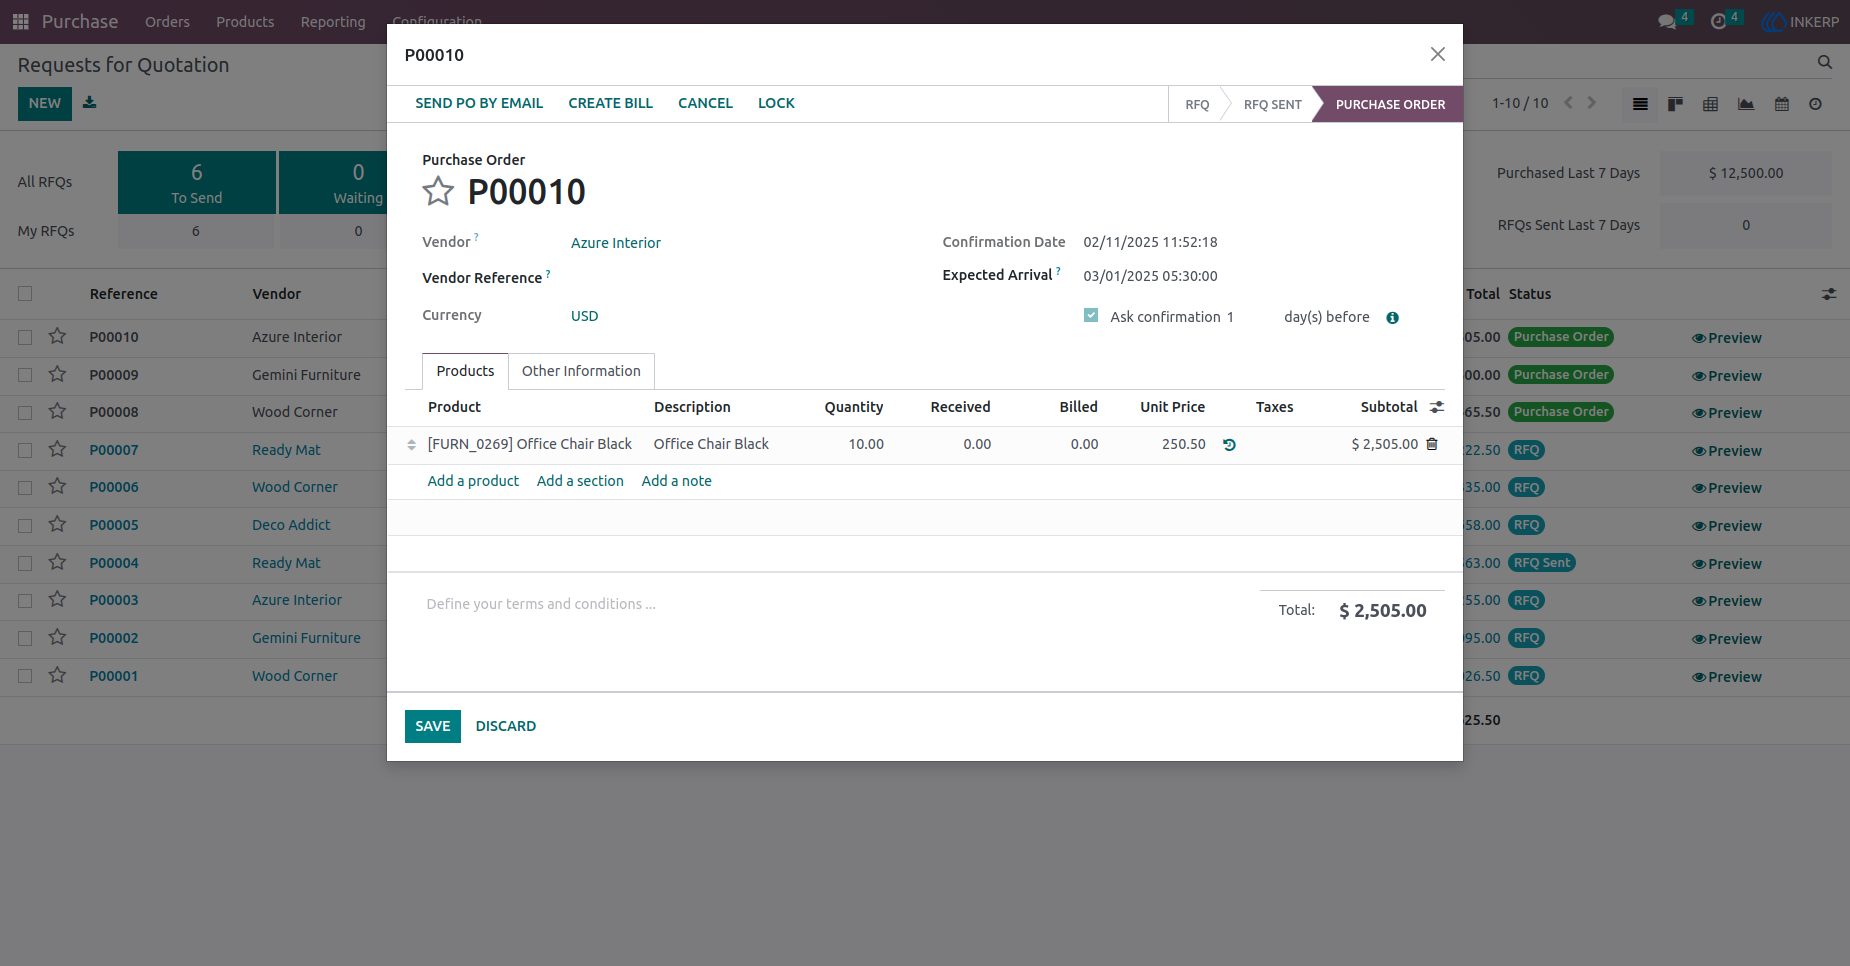The width and height of the screenshot is (1850, 966).
Task: Click the LOCK button
Action: tap(776, 103)
